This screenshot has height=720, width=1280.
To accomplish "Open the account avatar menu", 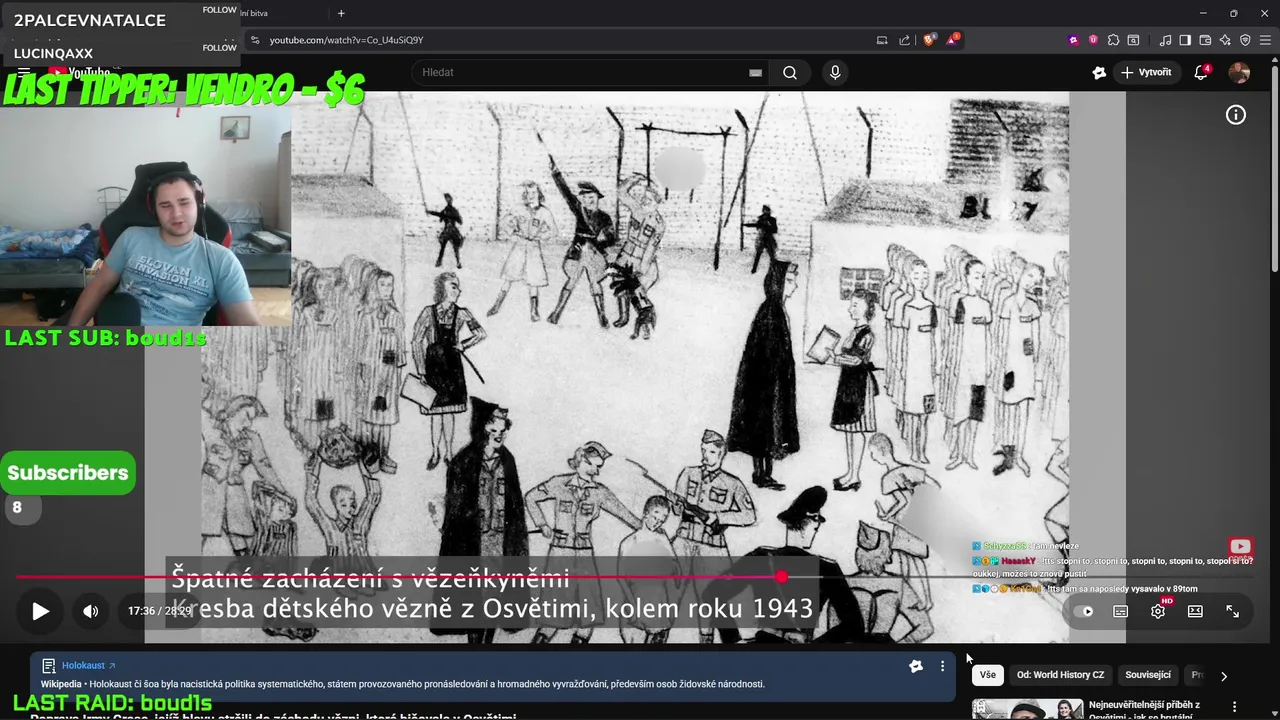I will (x=1239, y=72).
